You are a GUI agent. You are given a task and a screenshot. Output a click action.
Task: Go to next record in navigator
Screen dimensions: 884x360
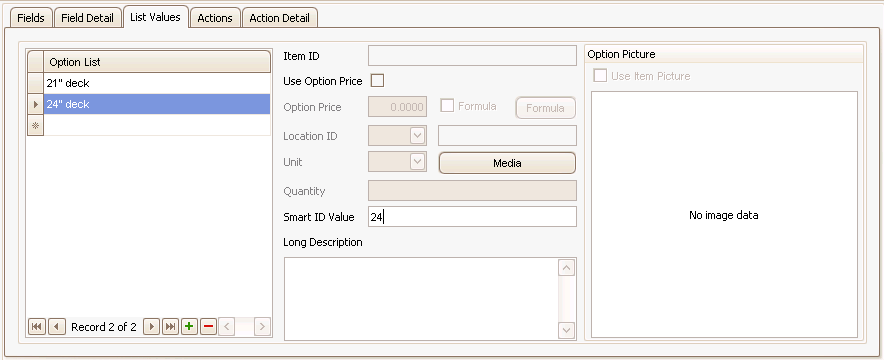151,327
